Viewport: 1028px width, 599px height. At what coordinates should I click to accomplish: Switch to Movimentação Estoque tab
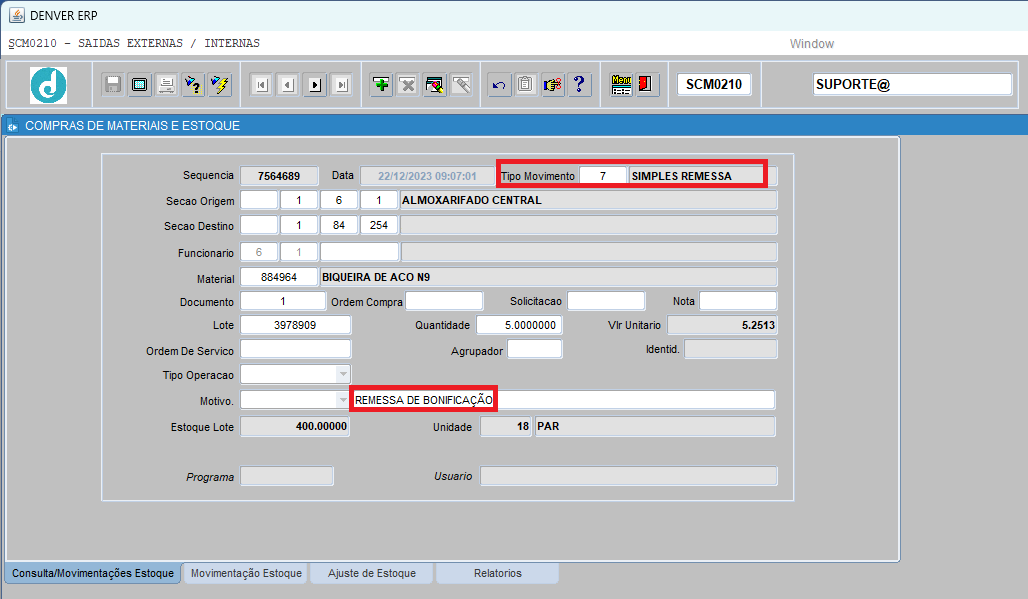[x=247, y=573]
